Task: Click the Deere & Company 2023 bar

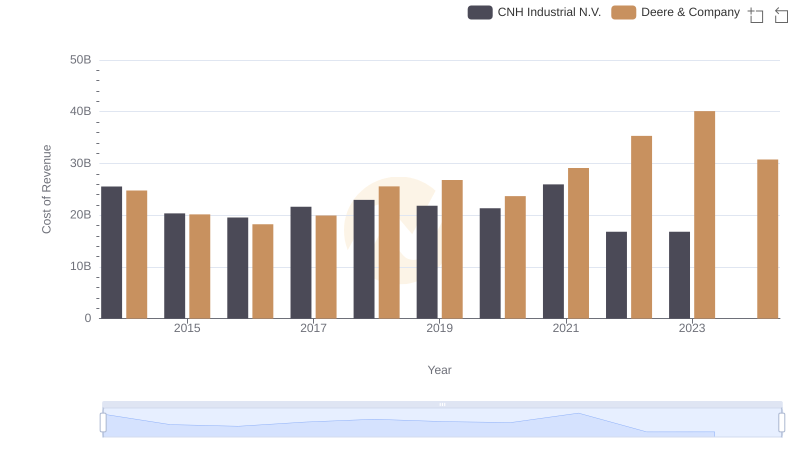Action: (705, 215)
